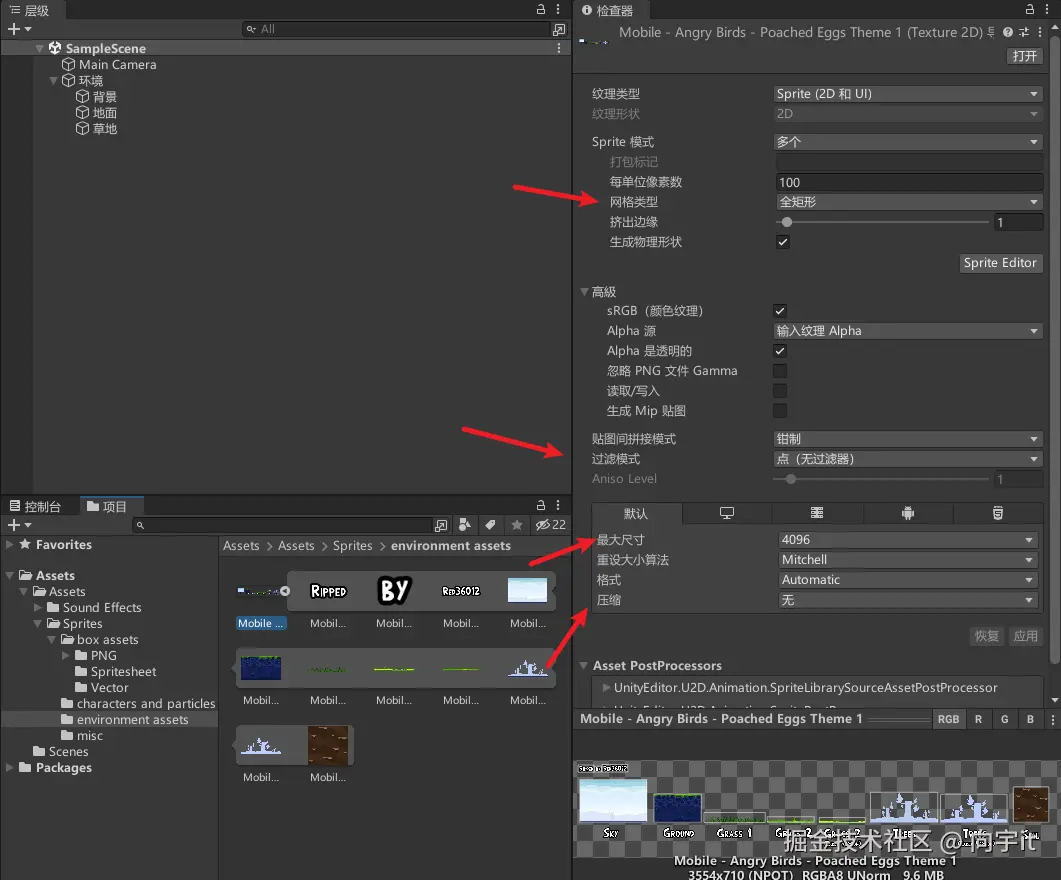The height and width of the screenshot is (880, 1061).
Task: Enable 忽略 PNG 文件 Gamma checkbox
Action: click(780, 371)
